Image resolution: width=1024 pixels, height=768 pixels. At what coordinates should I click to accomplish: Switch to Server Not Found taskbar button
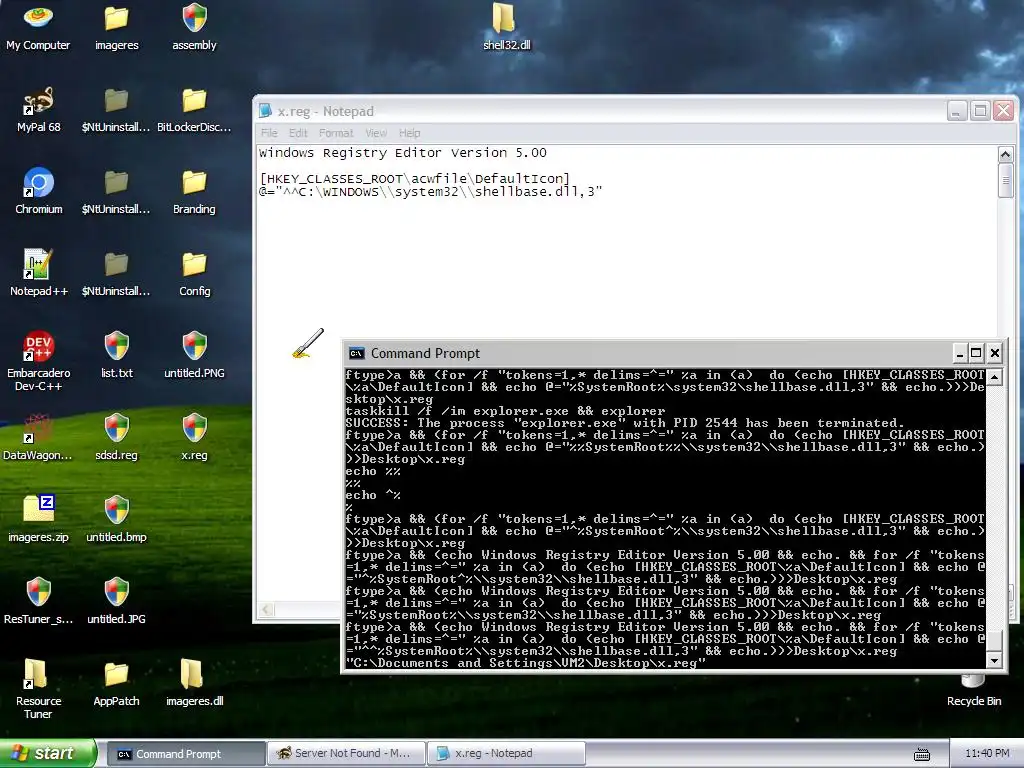click(346, 754)
